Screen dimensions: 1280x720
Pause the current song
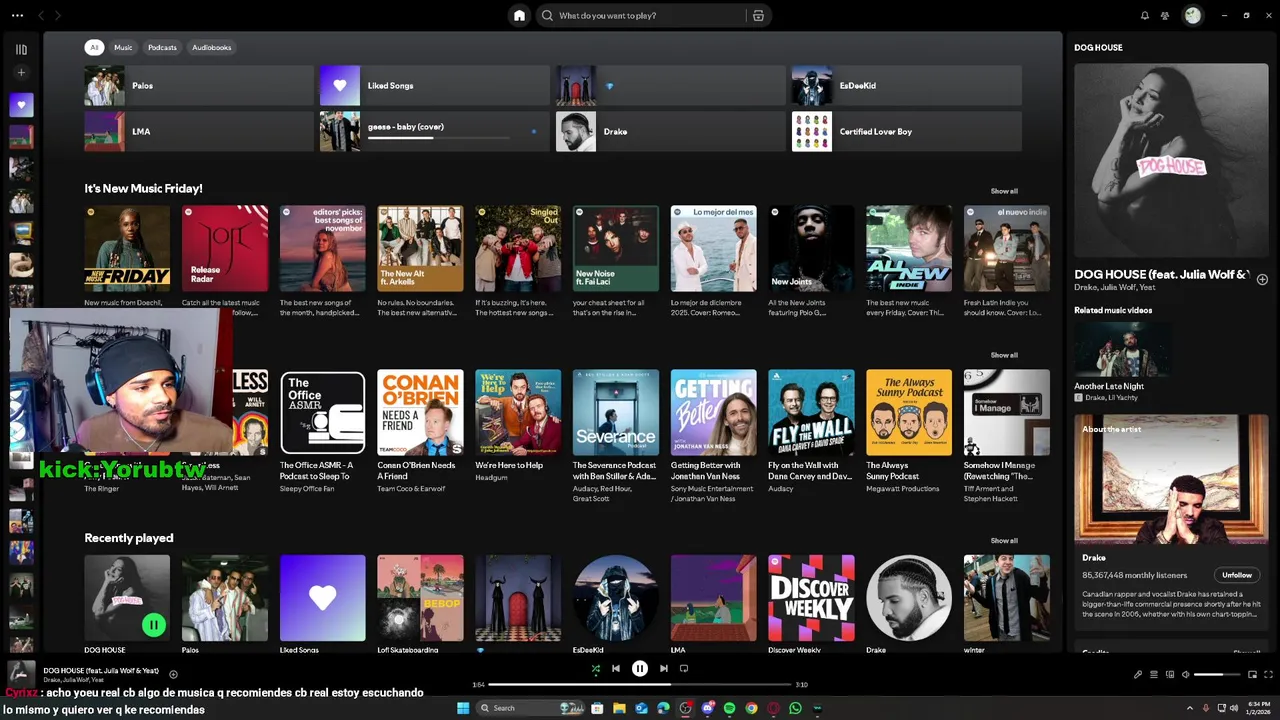tap(640, 668)
